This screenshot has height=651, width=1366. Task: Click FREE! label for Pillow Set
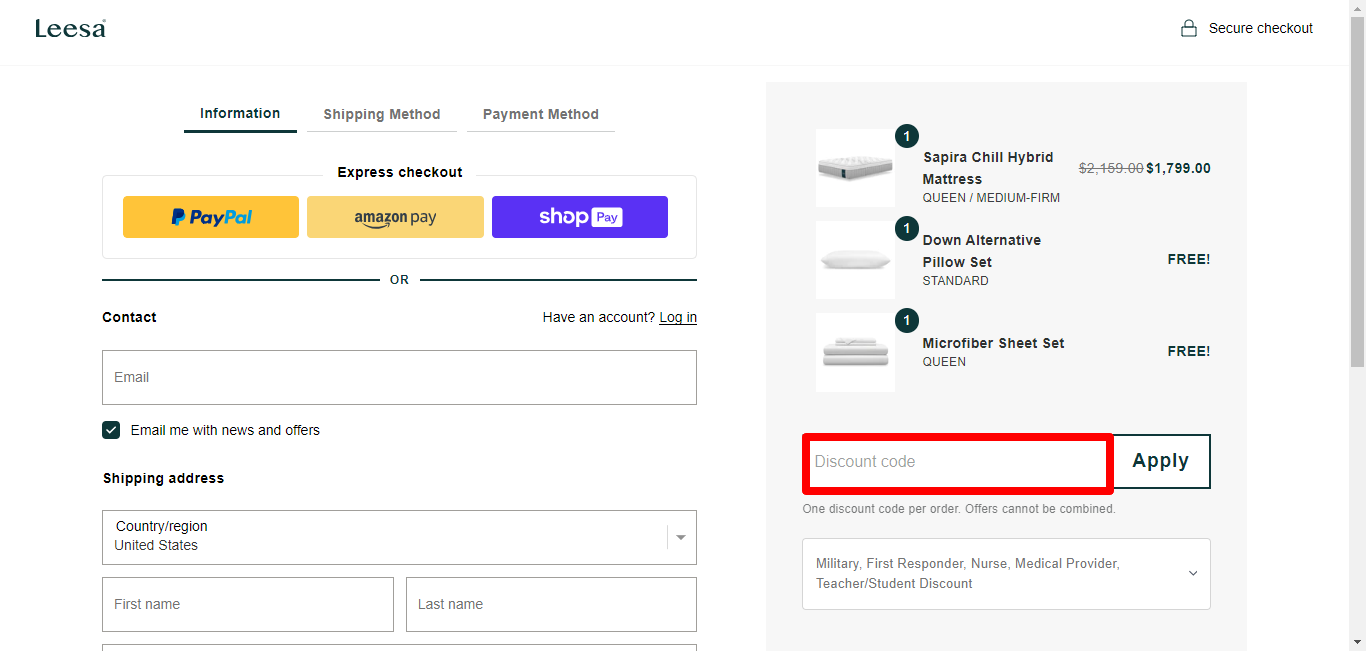[1189, 259]
